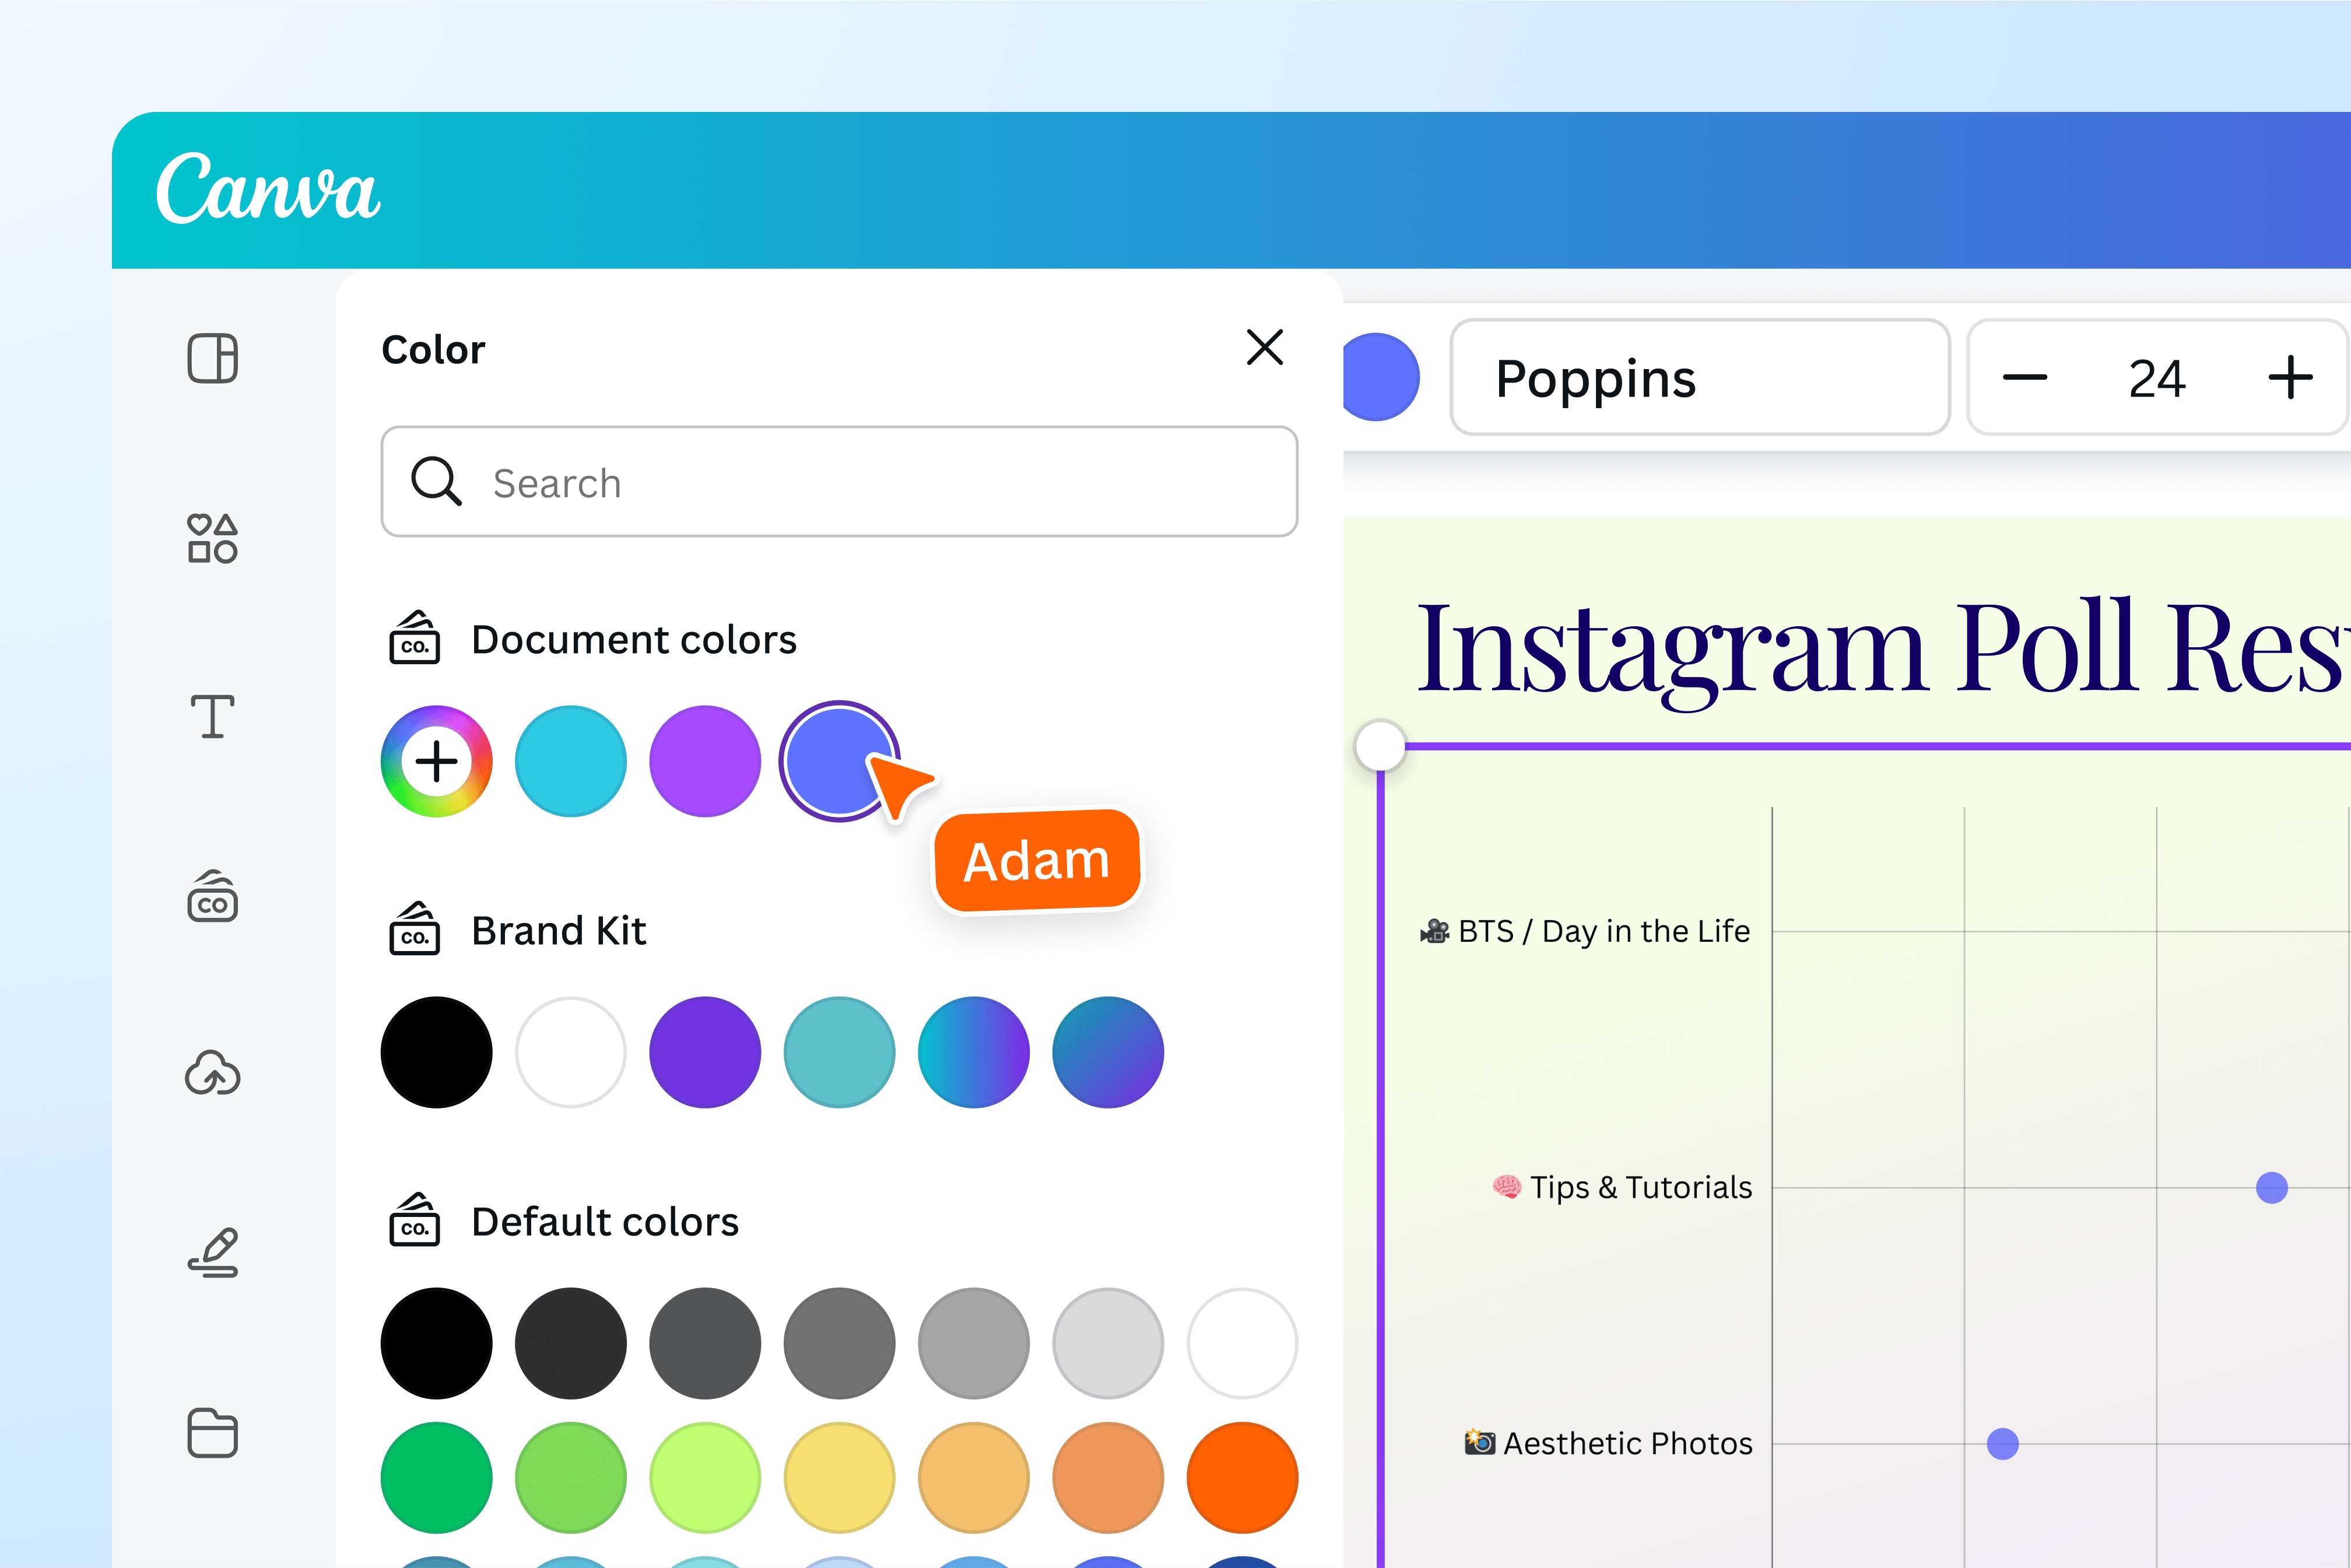The image size is (2351, 1568).
Task: Open the Elements panel
Action: point(211,537)
